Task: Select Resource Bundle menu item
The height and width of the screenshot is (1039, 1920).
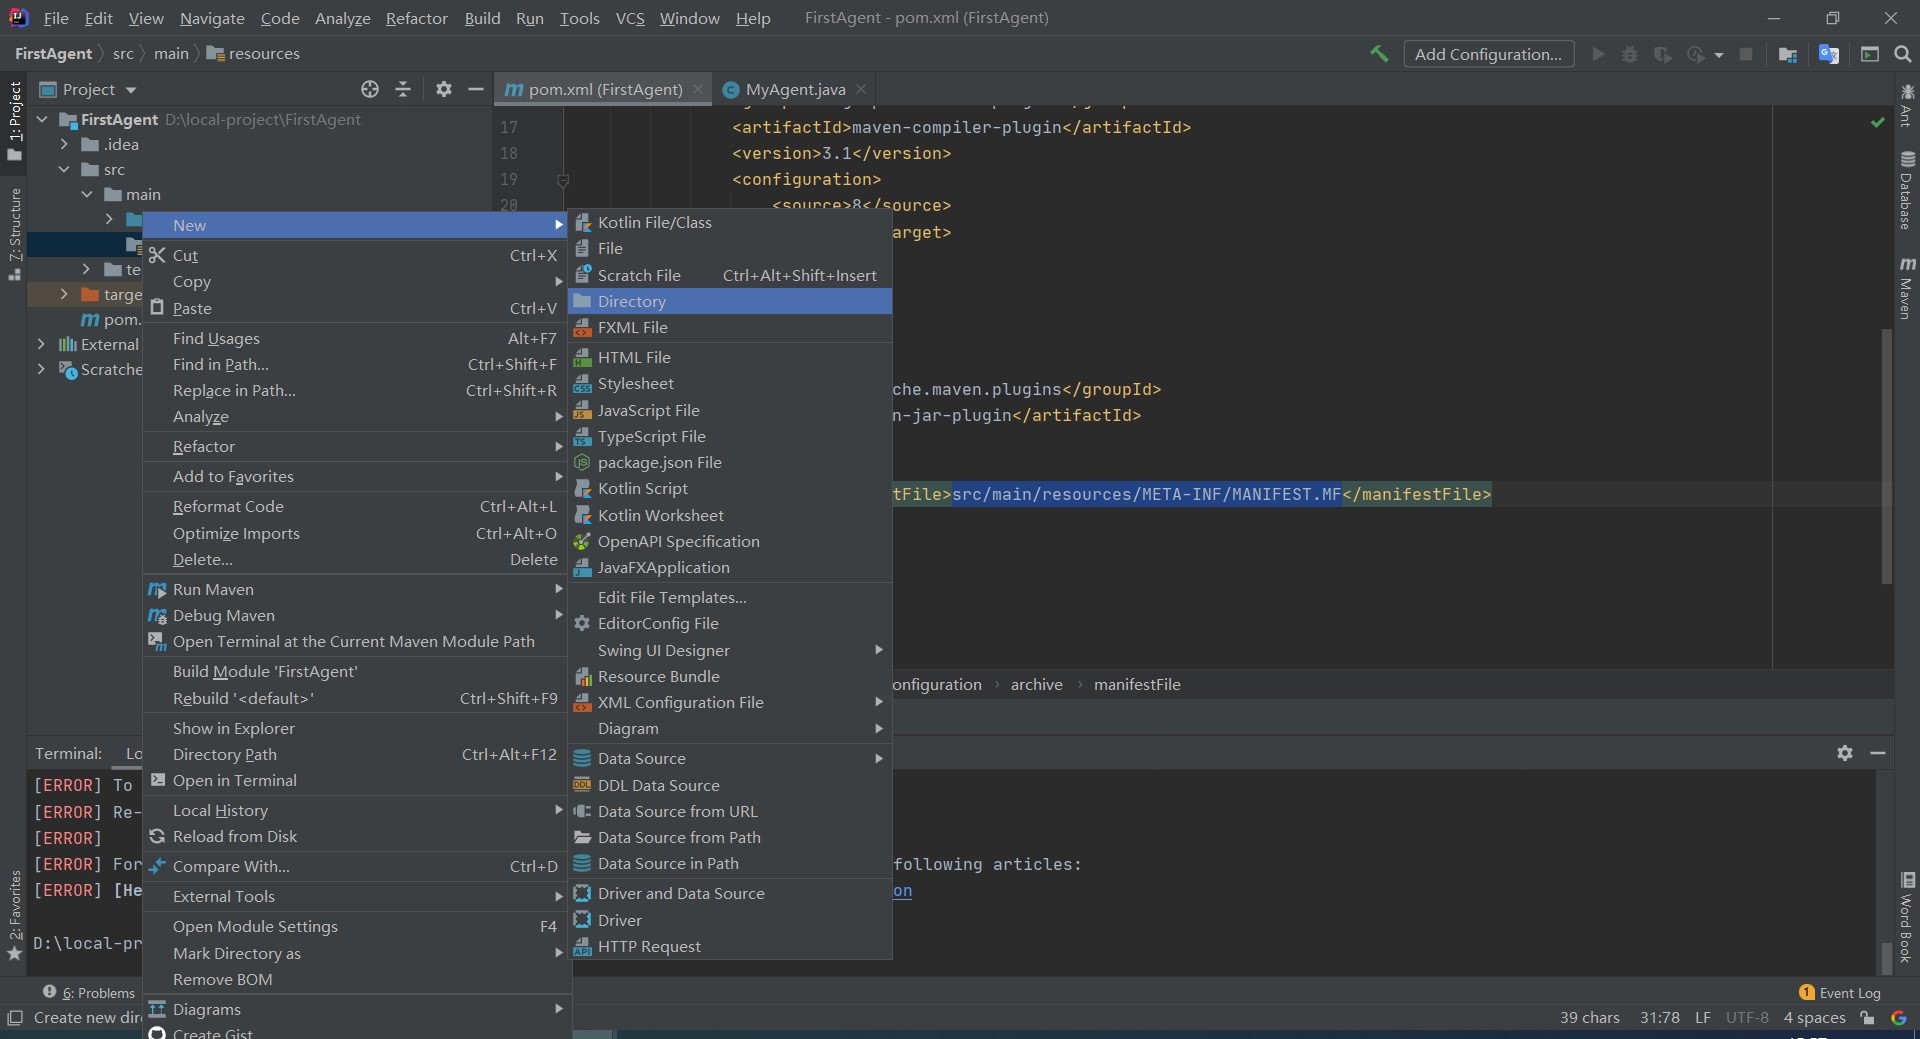Action: coord(730,676)
